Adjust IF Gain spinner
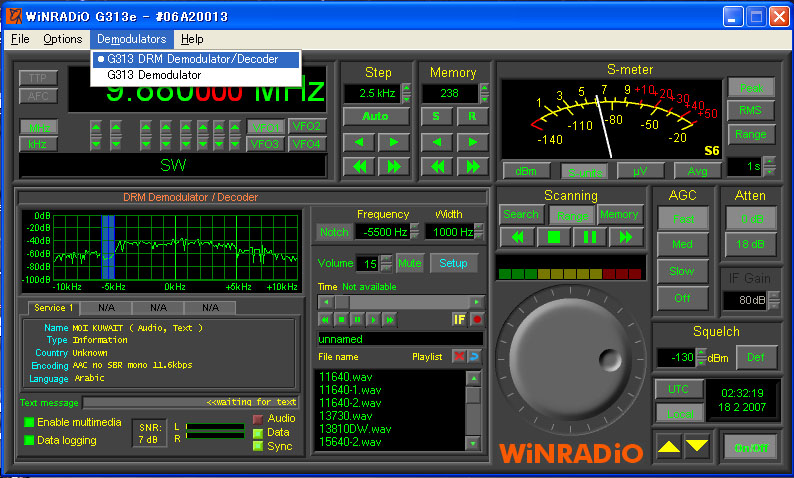 point(774,300)
